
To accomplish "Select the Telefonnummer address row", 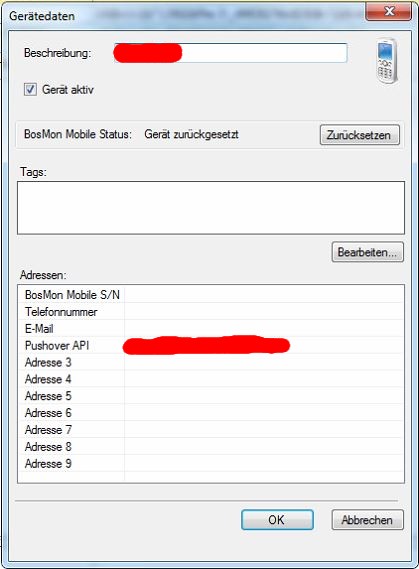I will pyautogui.click(x=211, y=312).
